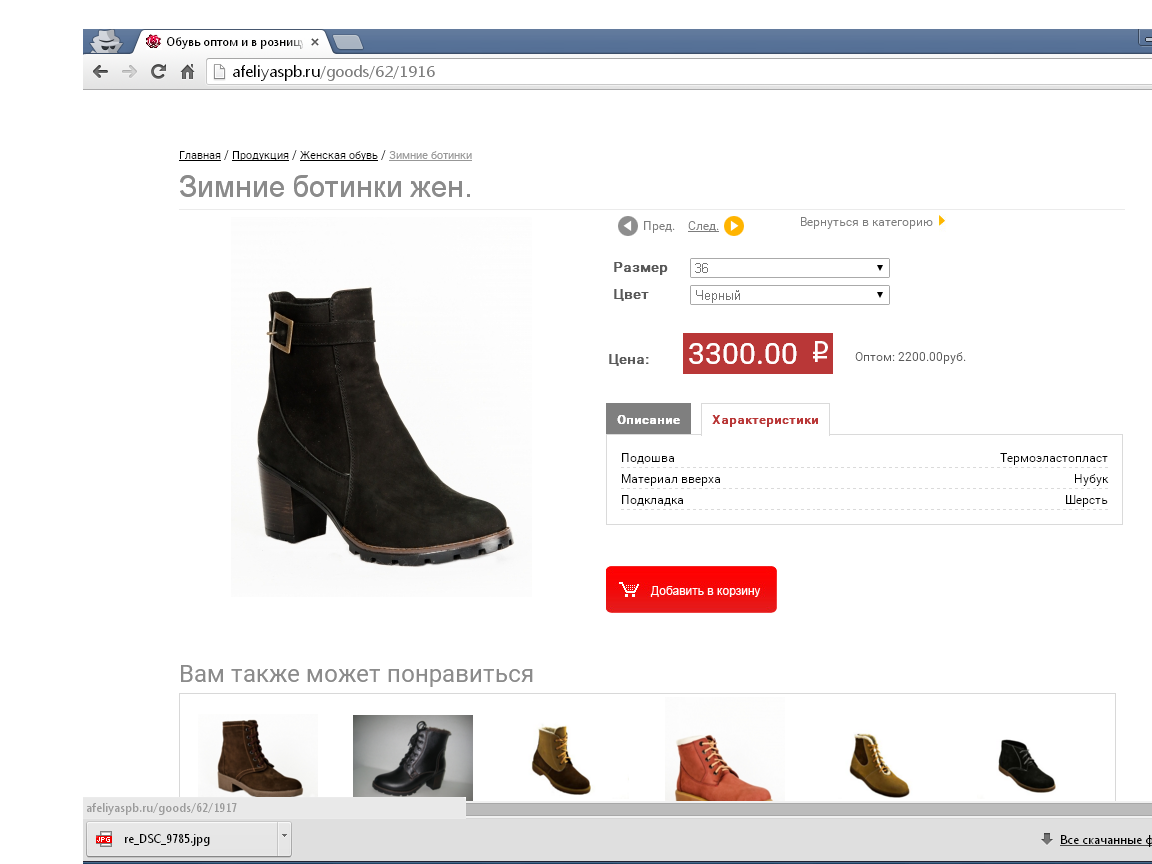
Task: Click the page icon in the address bar
Action: [x=218, y=71]
